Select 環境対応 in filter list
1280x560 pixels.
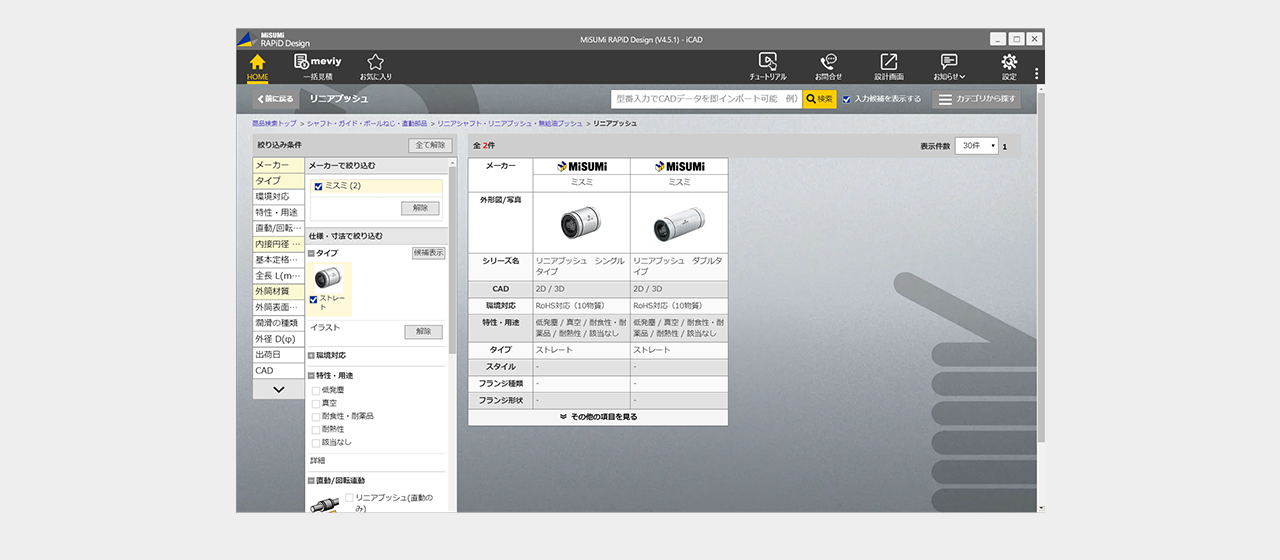click(x=272, y=197)
